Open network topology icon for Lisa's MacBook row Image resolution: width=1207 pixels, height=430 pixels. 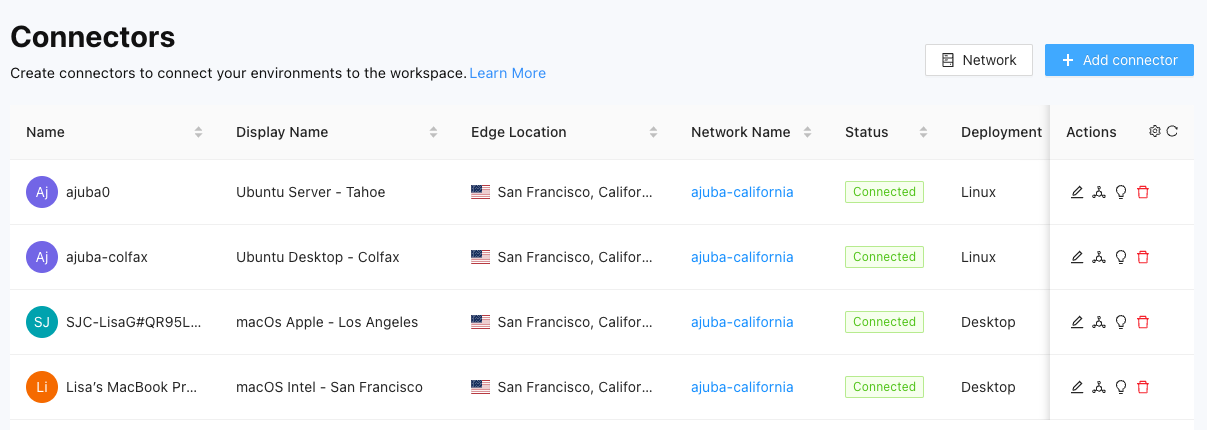point(1099,387)
